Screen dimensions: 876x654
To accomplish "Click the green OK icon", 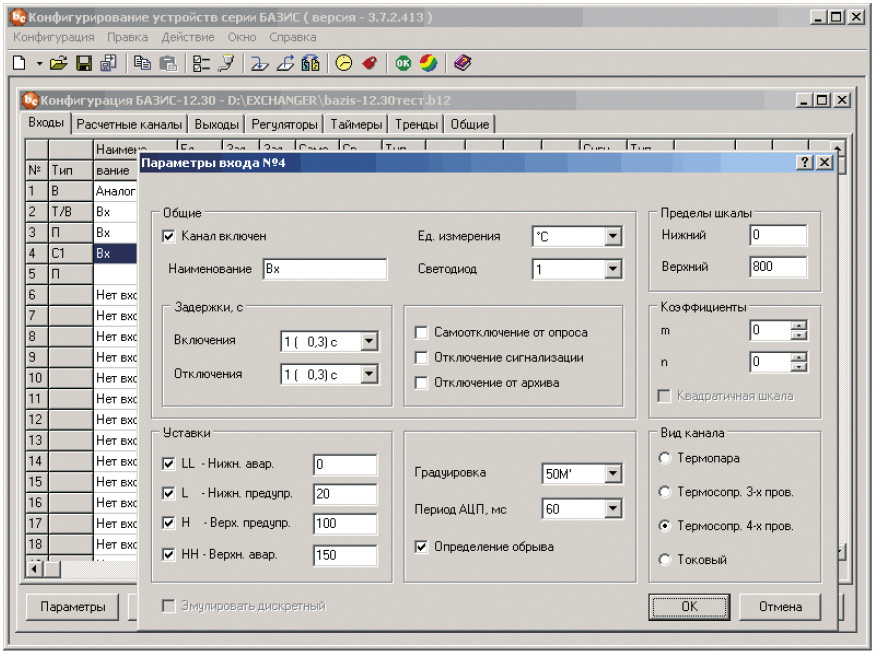I will 403,63.
